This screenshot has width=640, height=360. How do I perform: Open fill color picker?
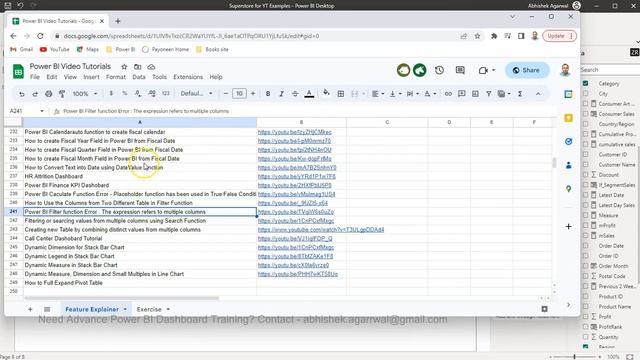pos(326,93)
